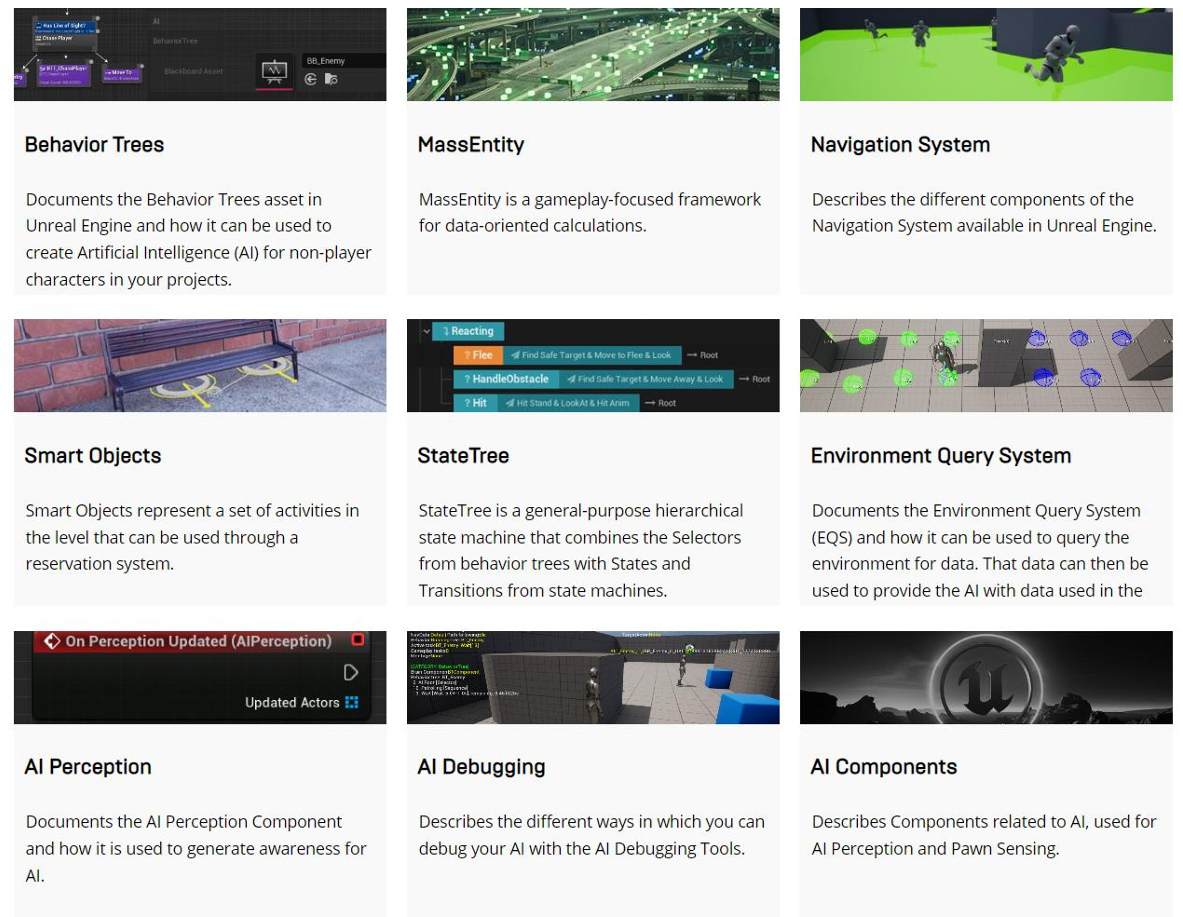Click the HandleObstacle state row

(x=594, y=379)
